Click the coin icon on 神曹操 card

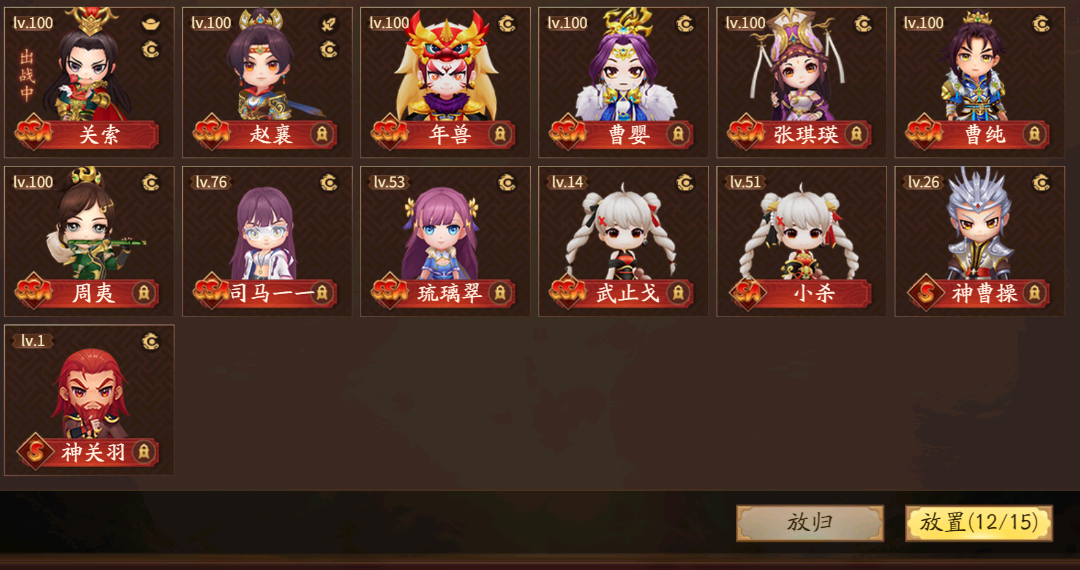[1042, 182]
